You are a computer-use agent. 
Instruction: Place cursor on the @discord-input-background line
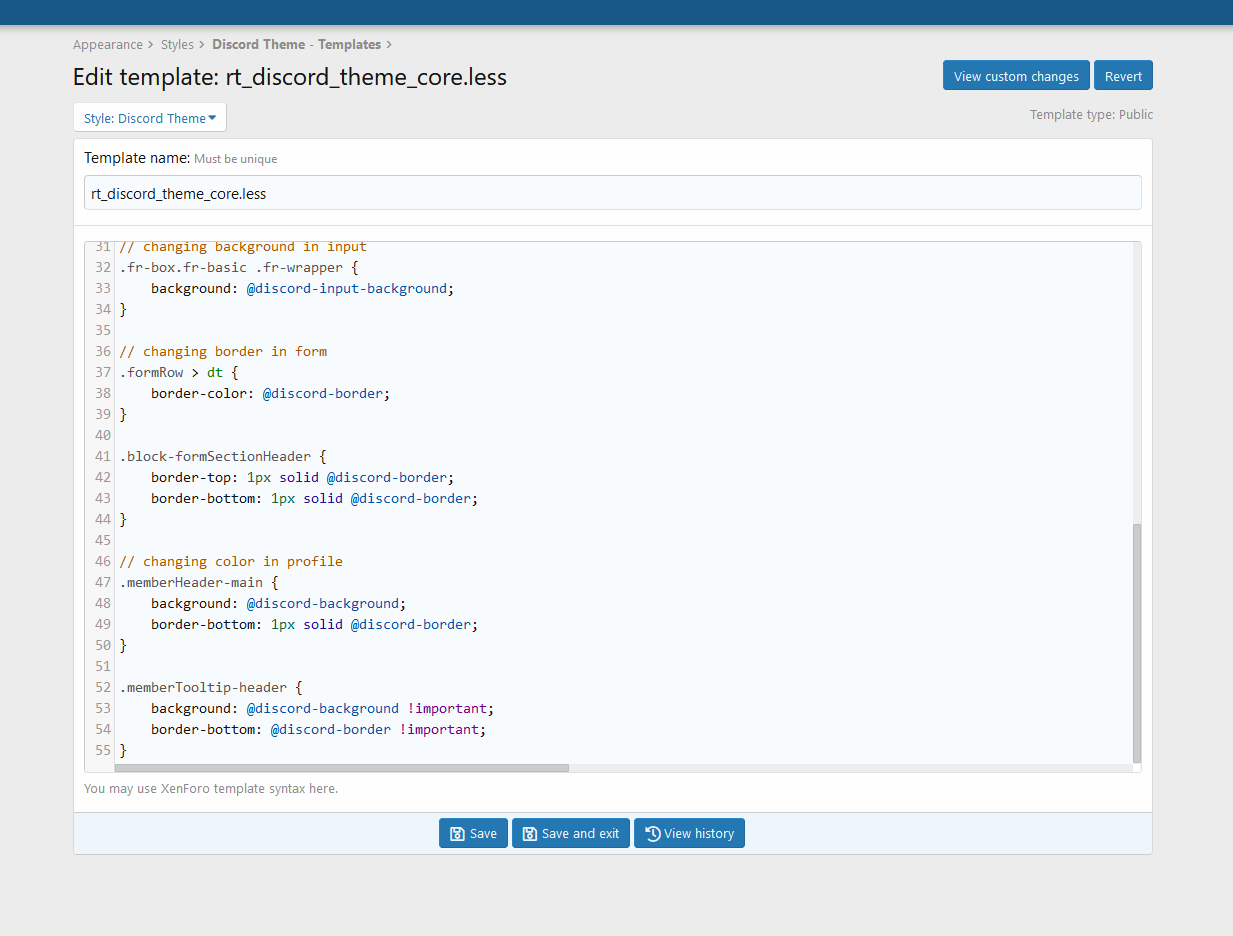pyautogui.click(x=302, y=288)
